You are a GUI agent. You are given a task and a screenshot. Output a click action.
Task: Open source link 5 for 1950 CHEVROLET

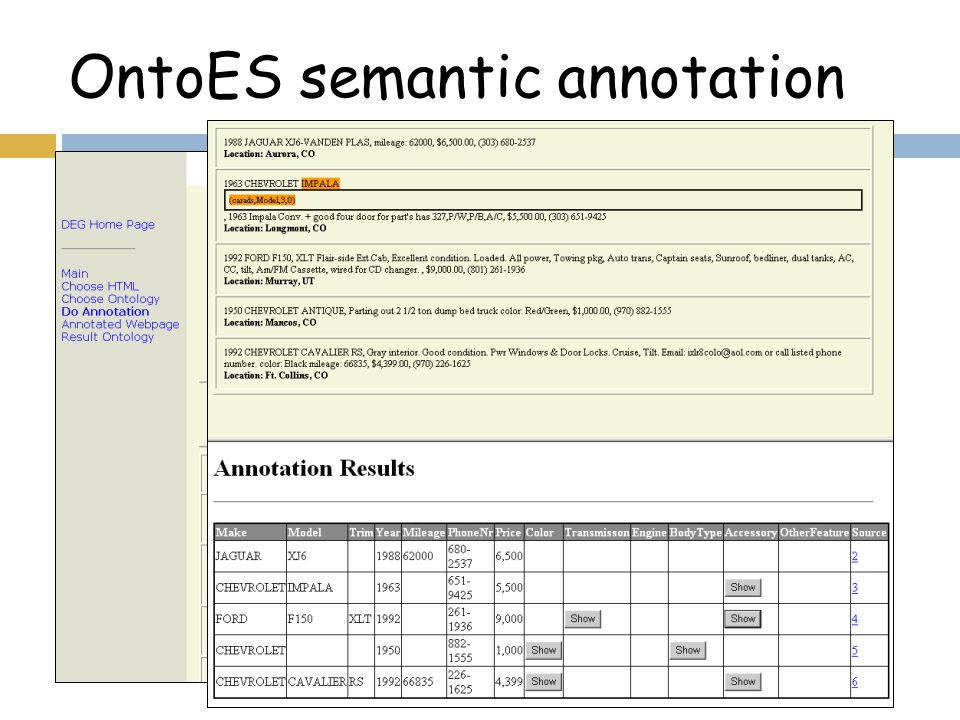[855, 650]
